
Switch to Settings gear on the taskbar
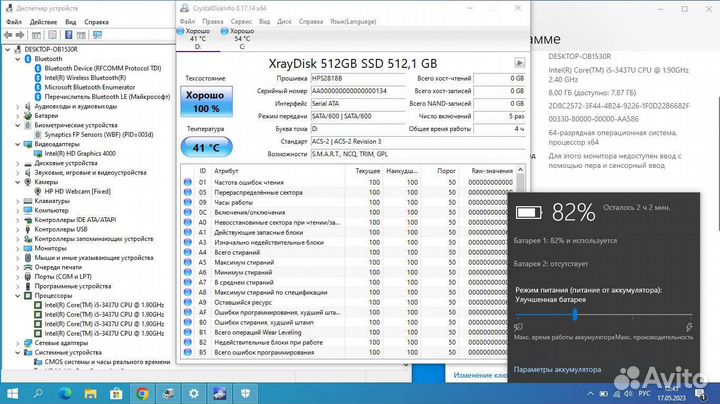pyautogui.click(x=194, y=393)
